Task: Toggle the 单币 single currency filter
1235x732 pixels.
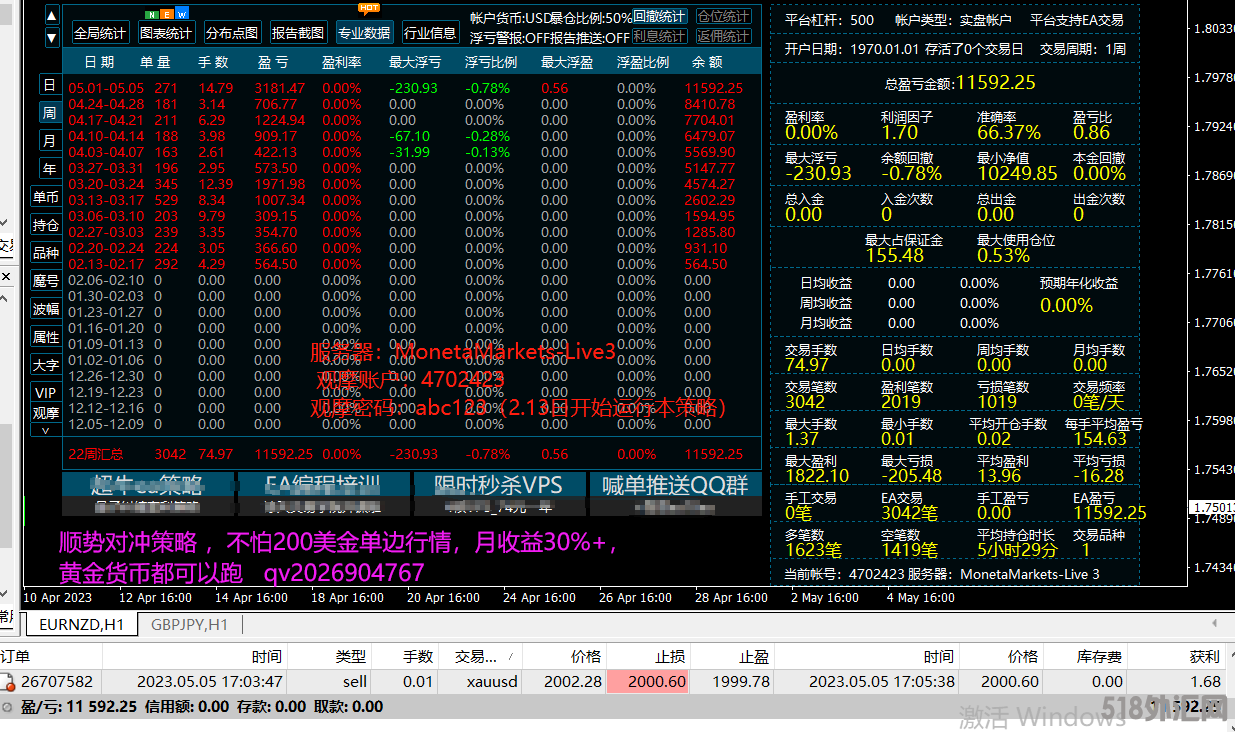Action: point(46,197)
